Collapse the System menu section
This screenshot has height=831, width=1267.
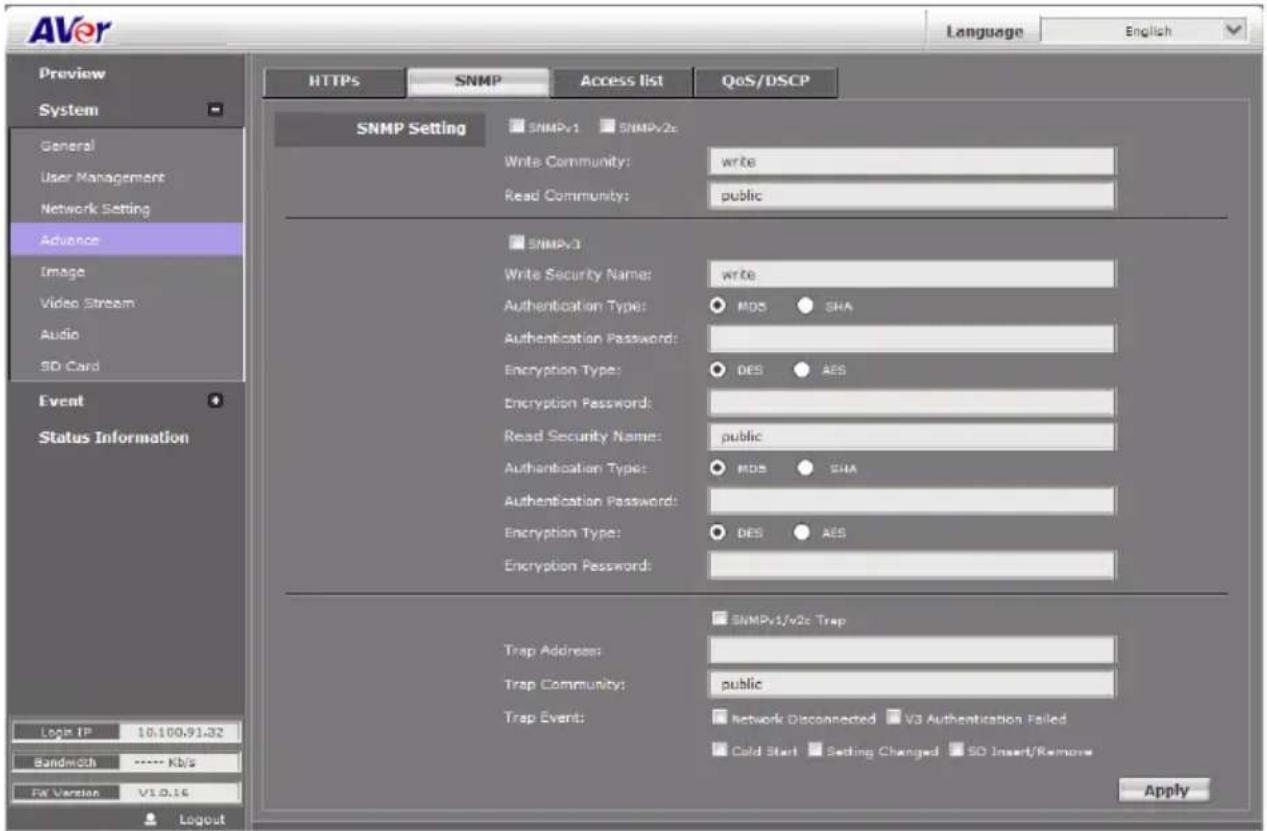[214, 111]
